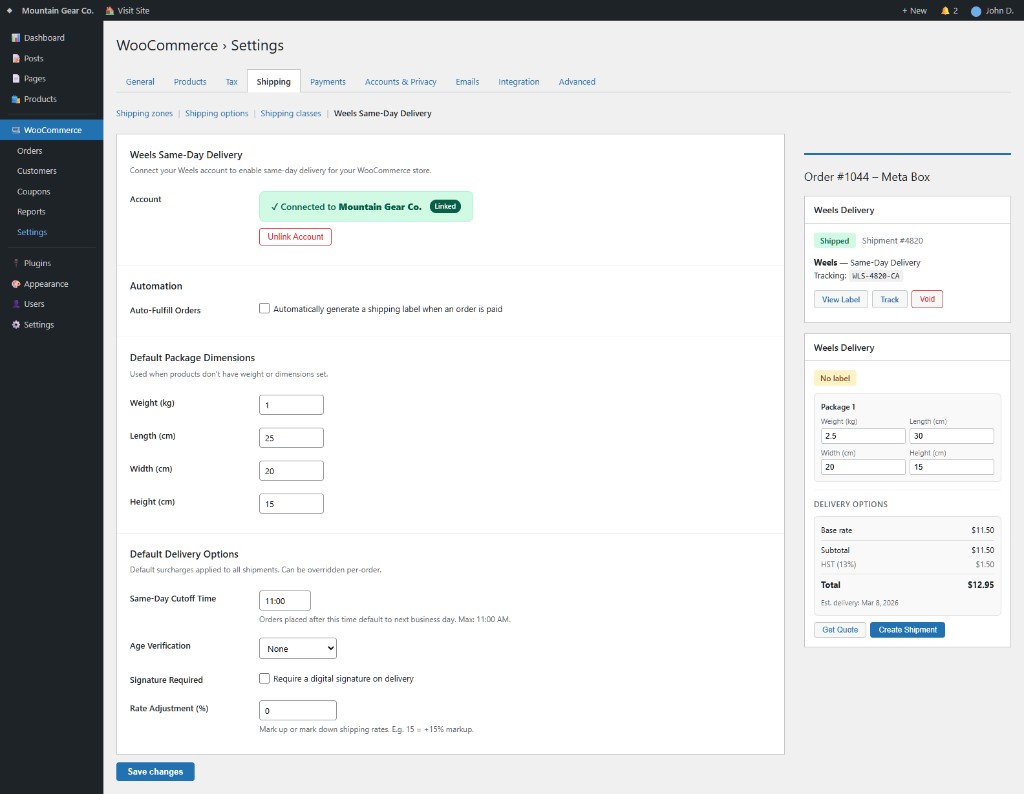Open the Appearance menu in the sidebar
Screen dimensions: 1024x794
point(47,283)
